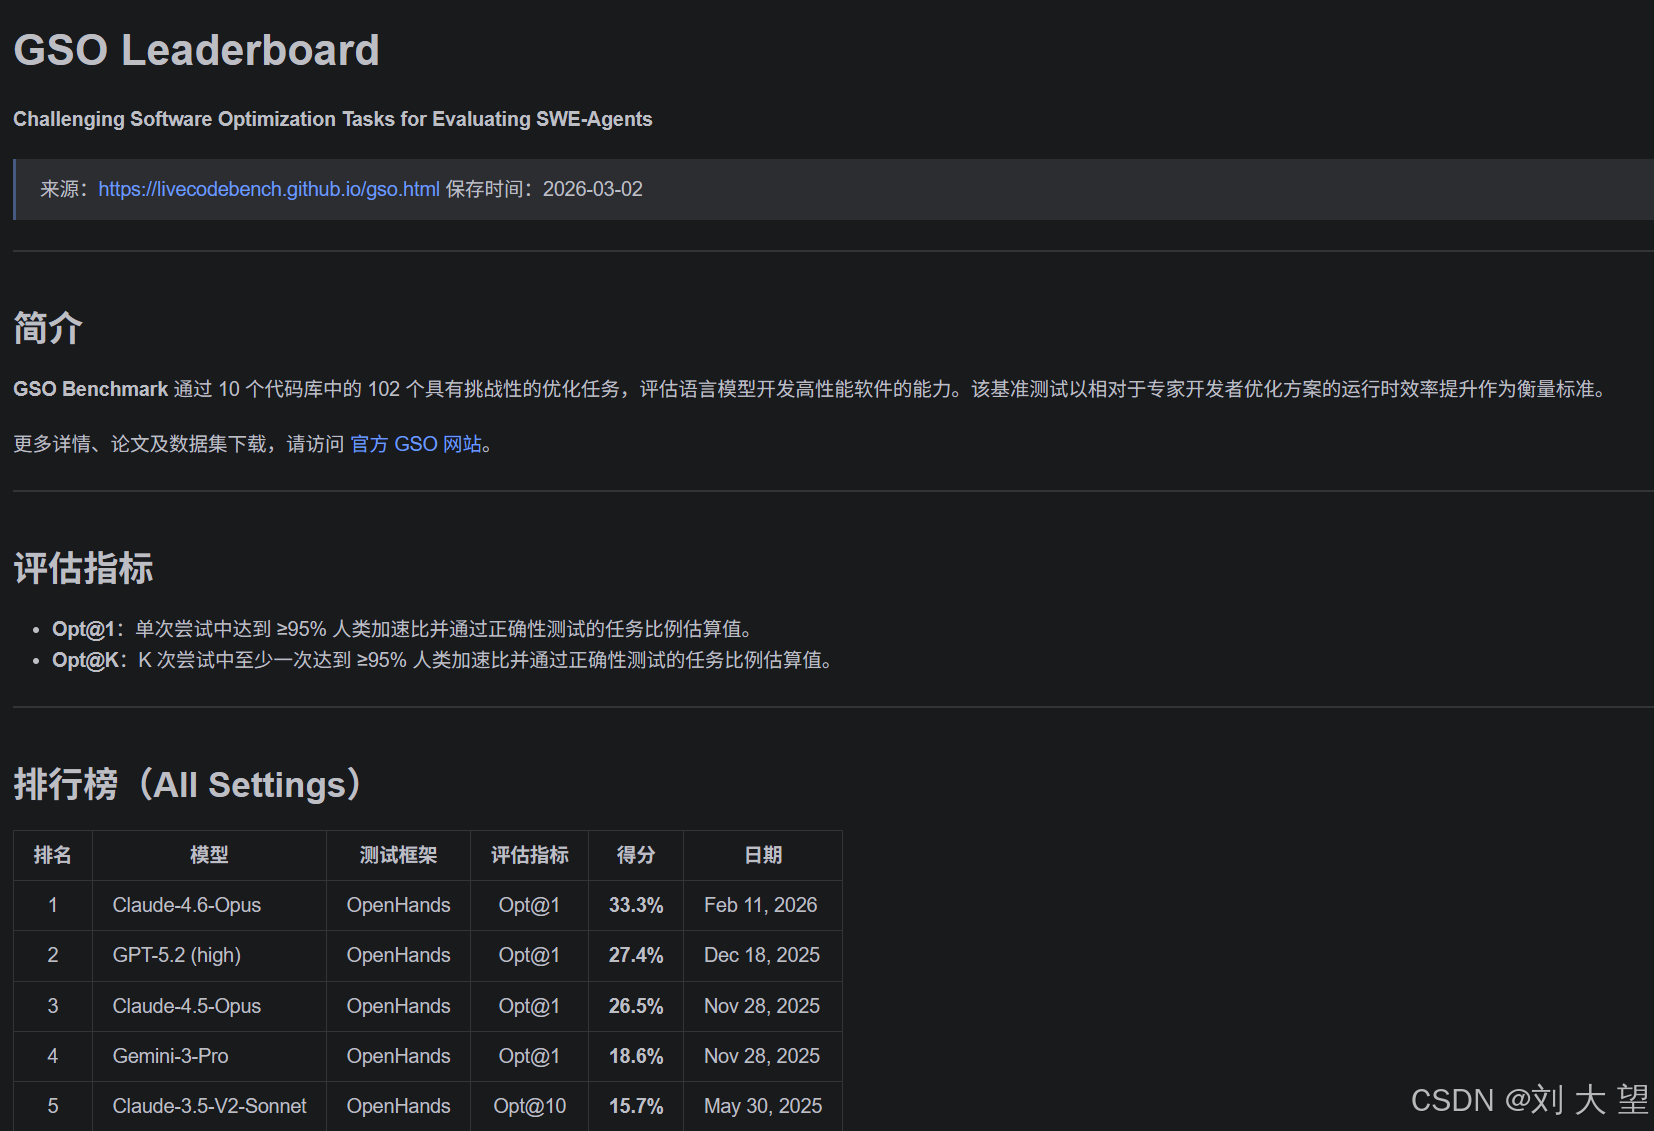Click the 27.4% score cell
The width and height of the screenshot is (1654, 1131).
pos(636,956)
